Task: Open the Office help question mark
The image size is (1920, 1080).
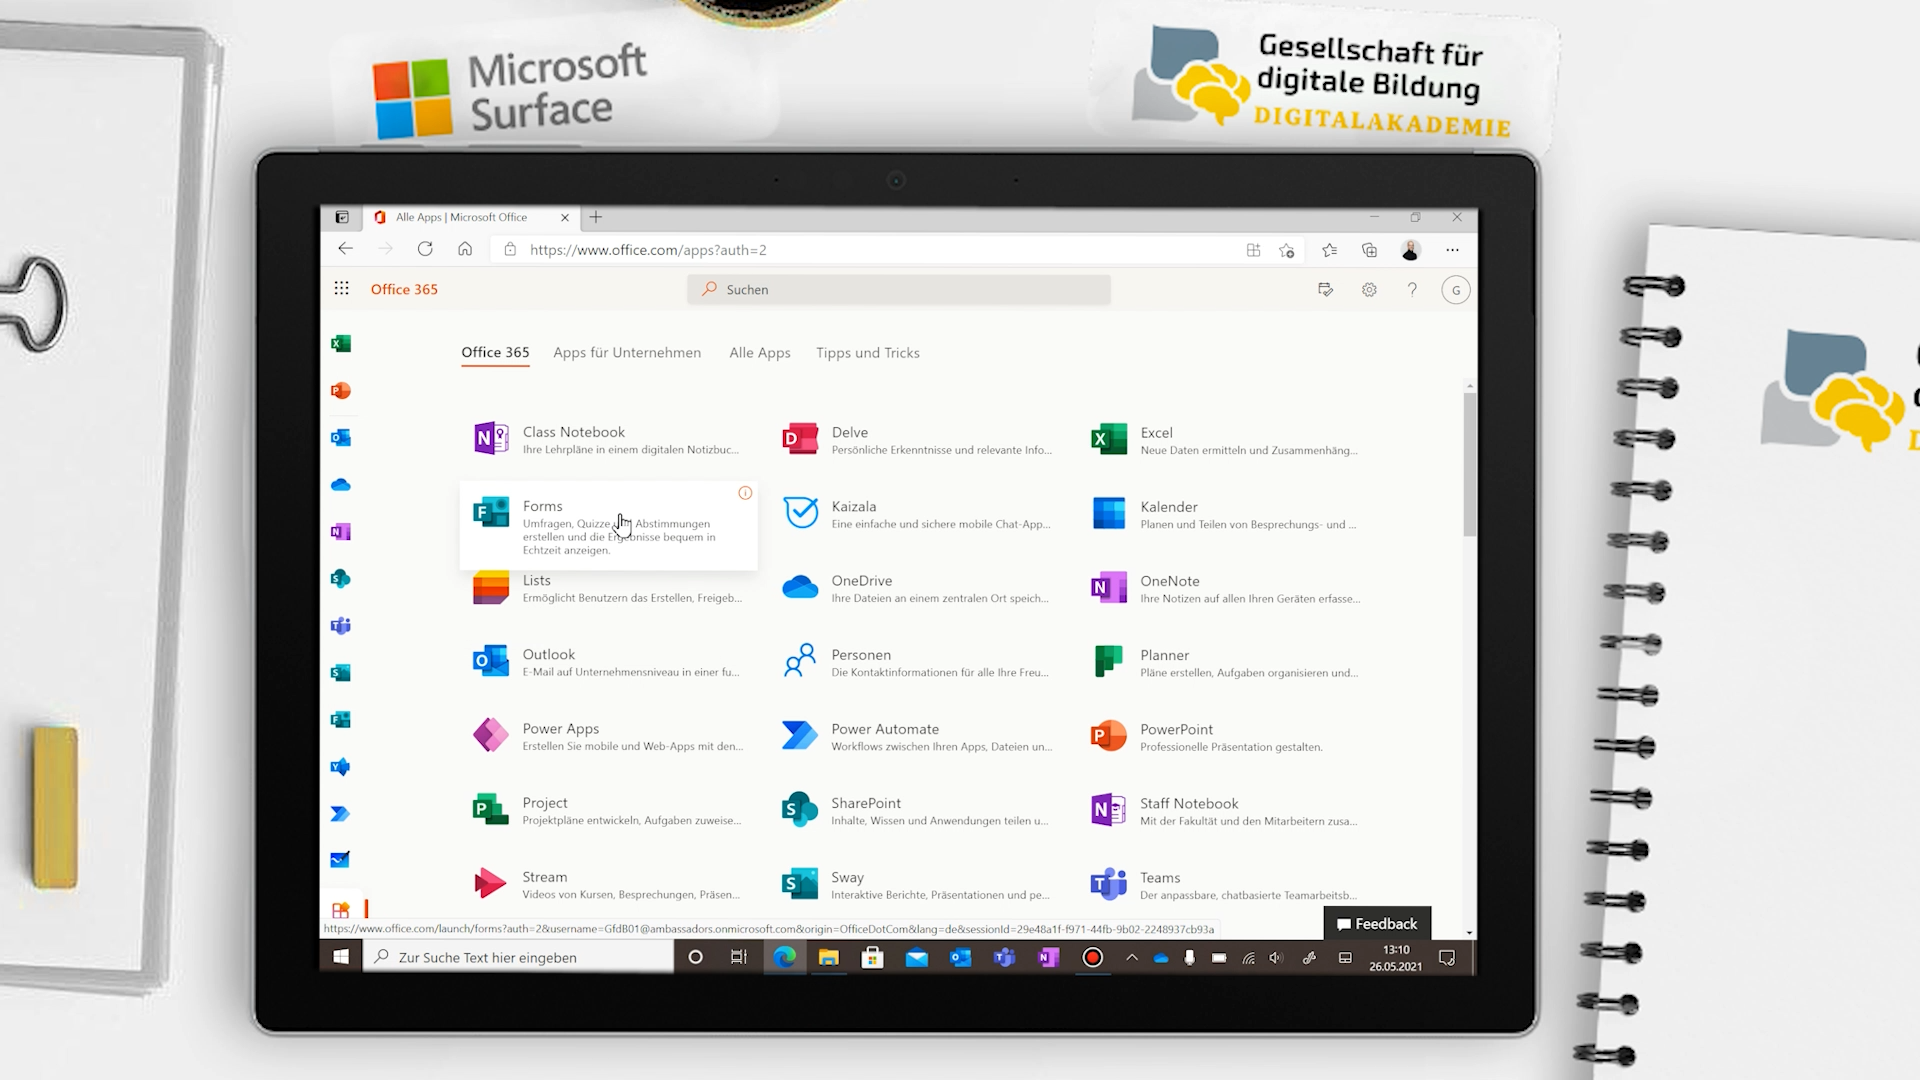Action: coord(1412,290)
